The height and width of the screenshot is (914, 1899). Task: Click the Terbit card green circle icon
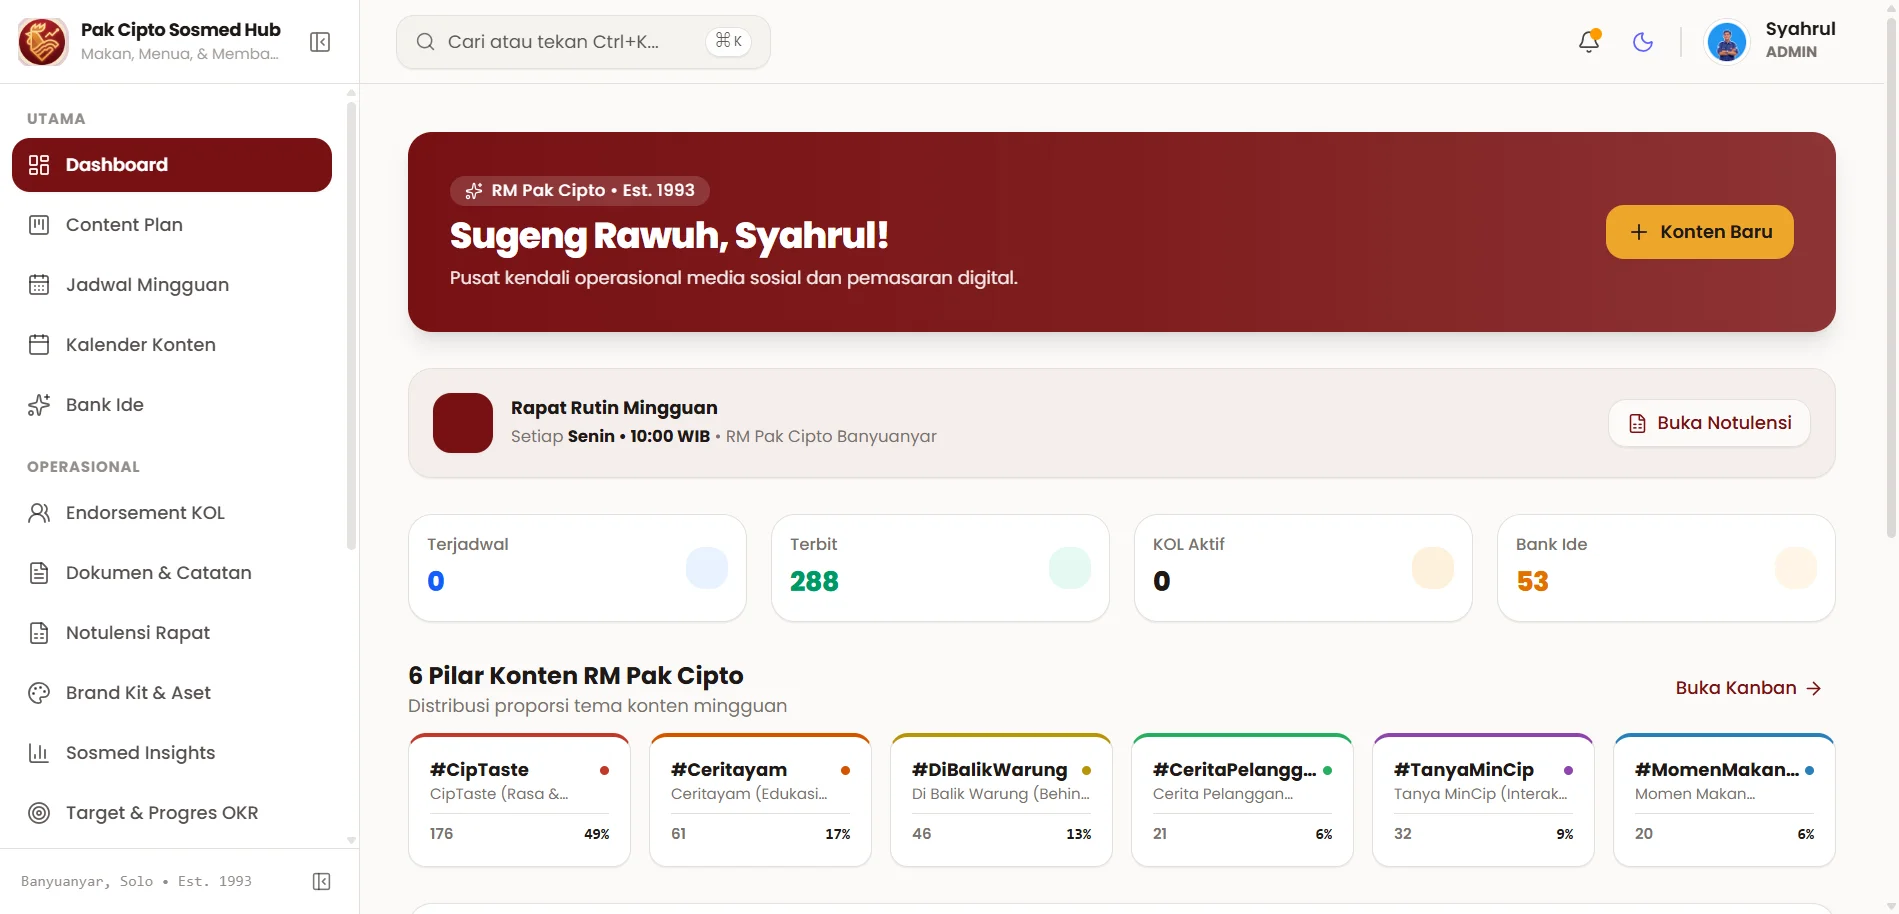click(1070, 568)
